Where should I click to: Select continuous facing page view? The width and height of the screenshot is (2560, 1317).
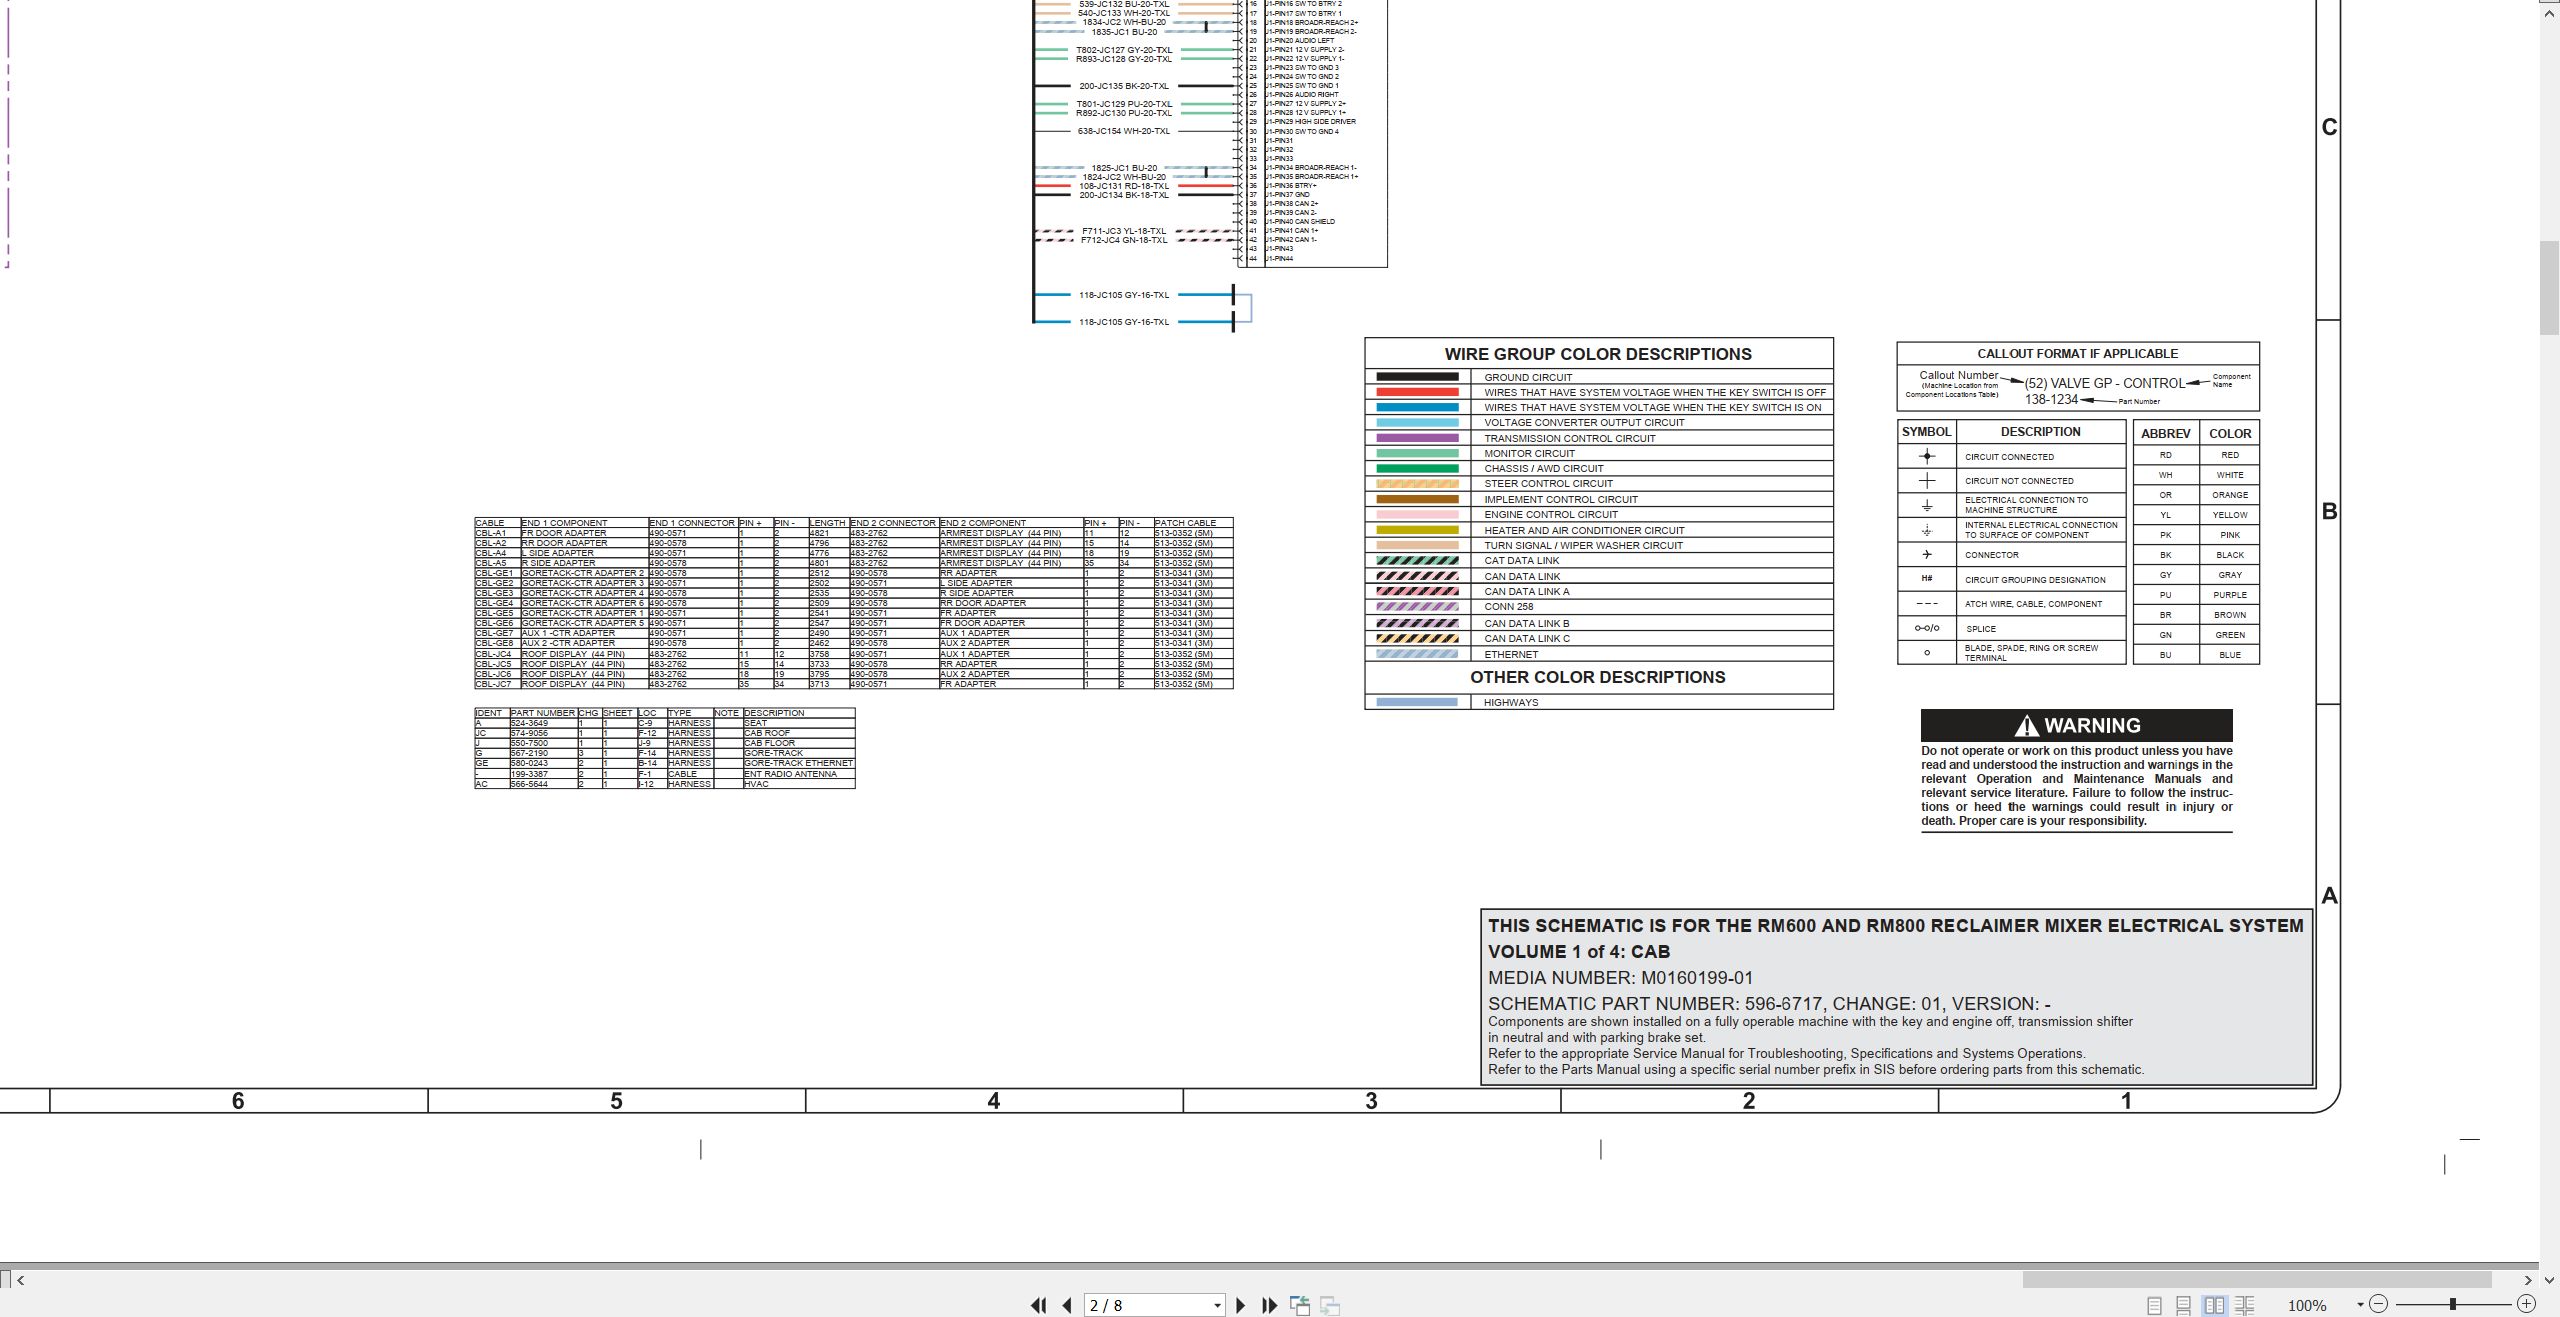pos(2244,1305)
